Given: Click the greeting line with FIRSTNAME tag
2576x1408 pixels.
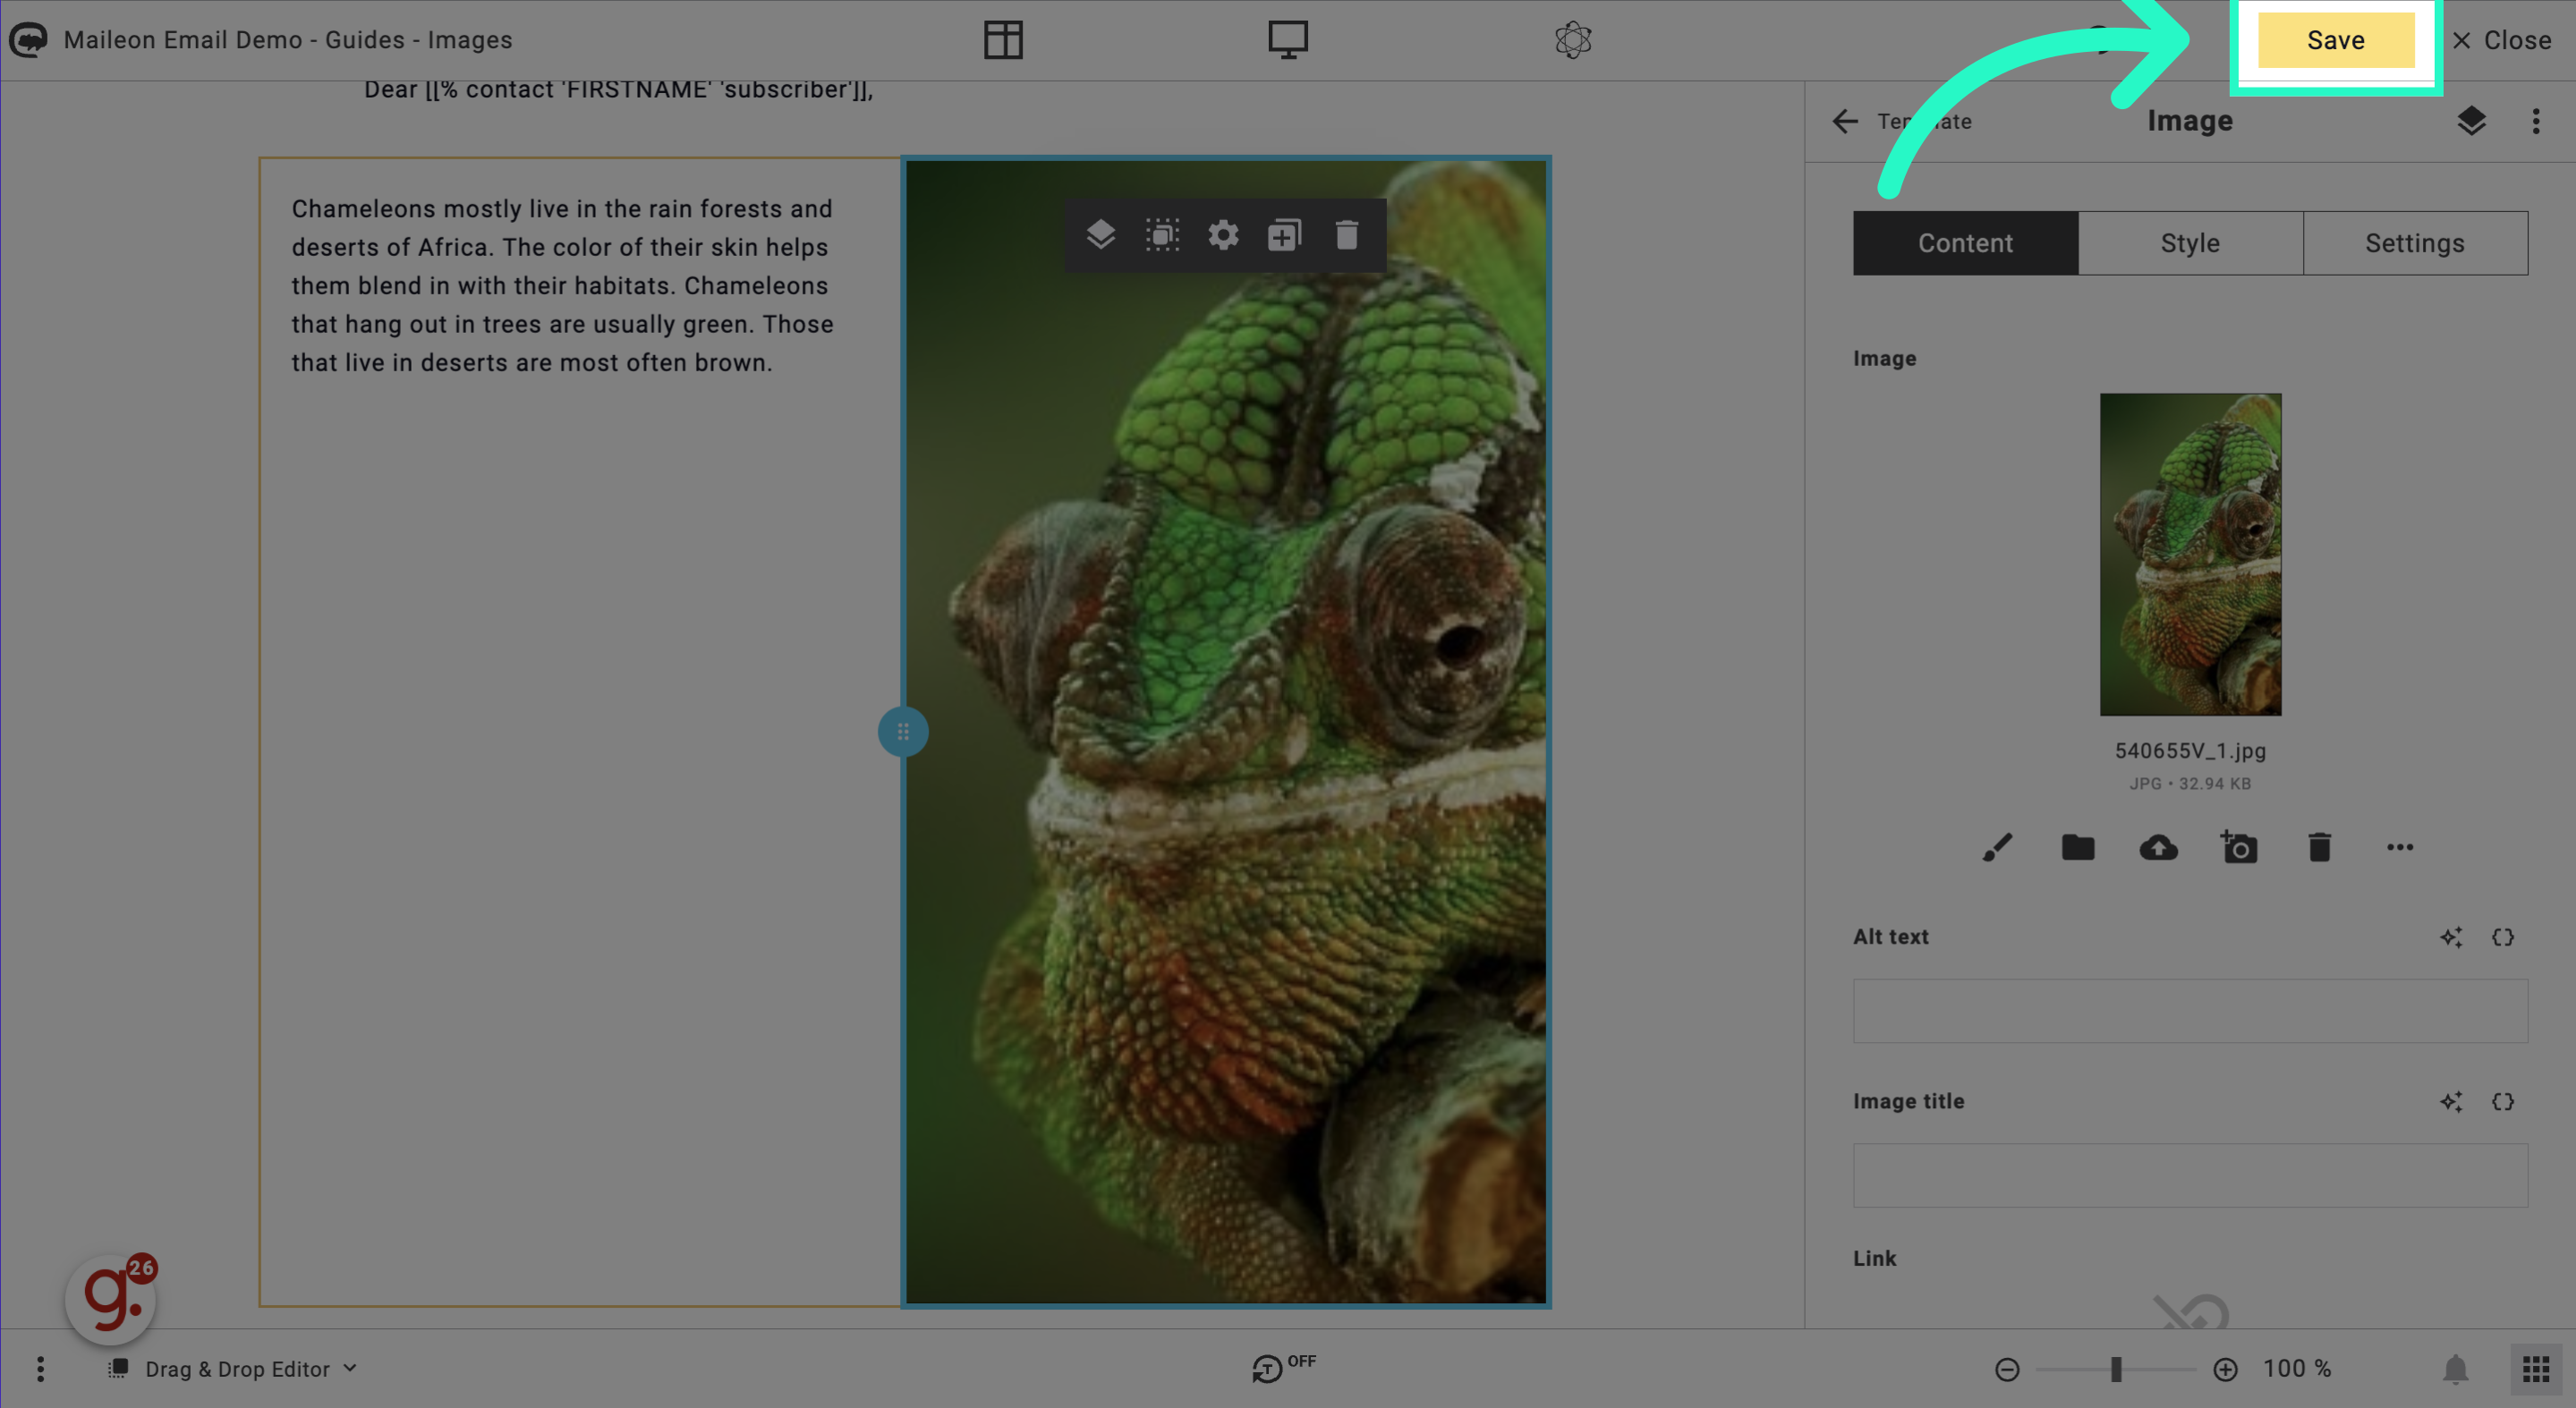Looking at the screenshot, I should tap(618, 90).
